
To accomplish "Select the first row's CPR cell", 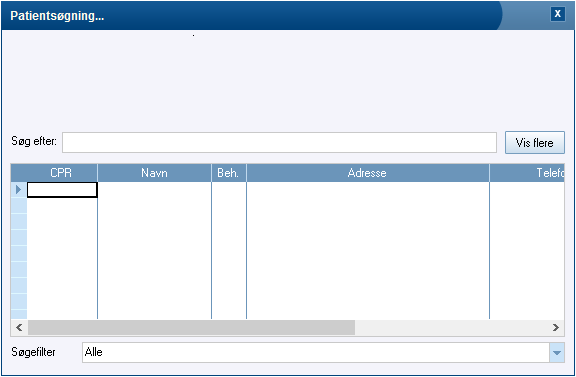I will pyautogui.click(x=62, y=190).
